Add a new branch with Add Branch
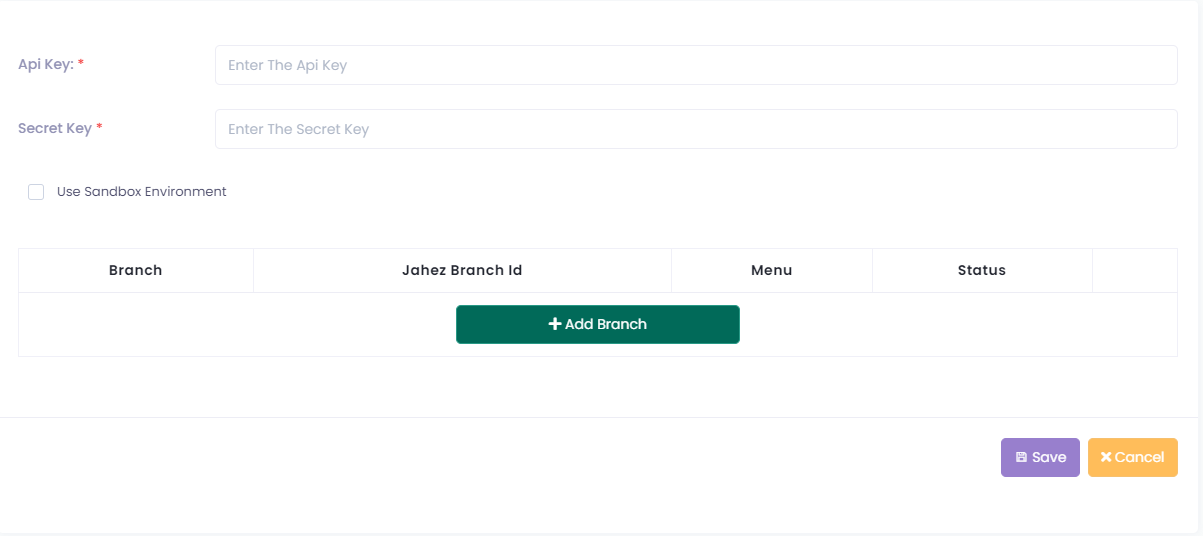 pyautogui.click(x=598, y=324)
